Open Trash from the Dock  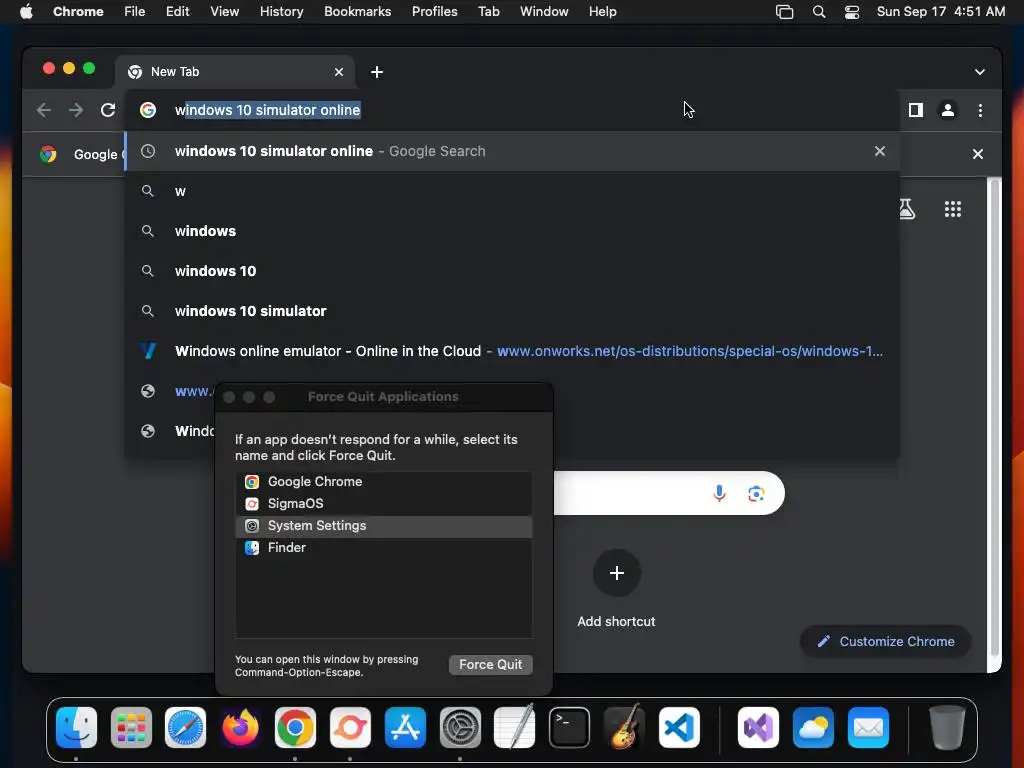(x=947, y=727)
